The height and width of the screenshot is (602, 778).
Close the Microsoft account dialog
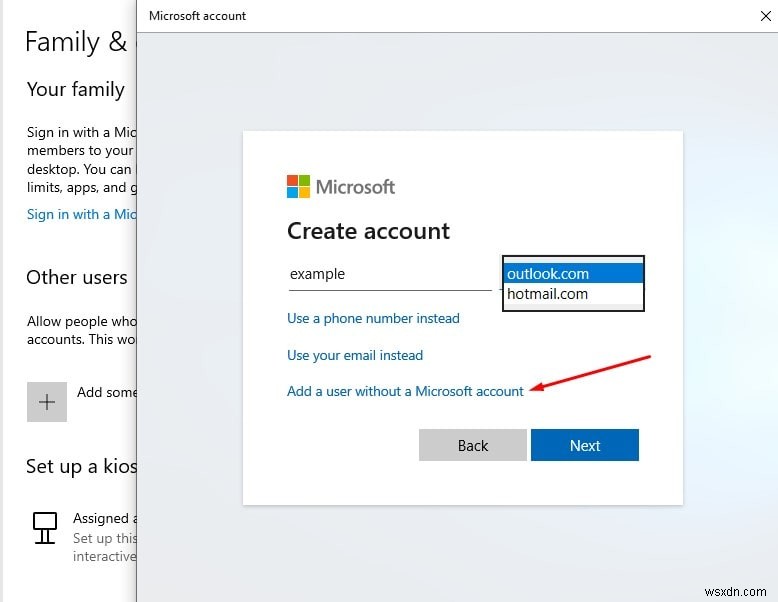click(x=766, y=16)
